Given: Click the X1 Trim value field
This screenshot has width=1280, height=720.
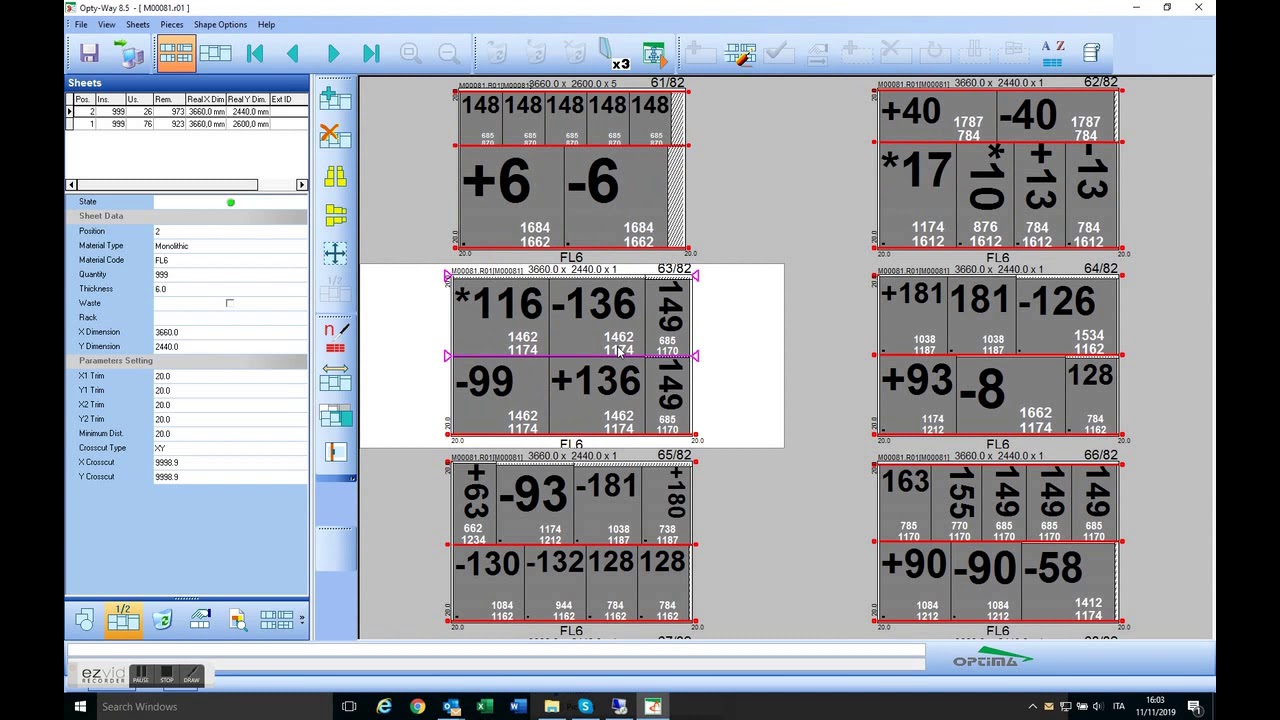Looking at the screenshot, I should point(230,376).
